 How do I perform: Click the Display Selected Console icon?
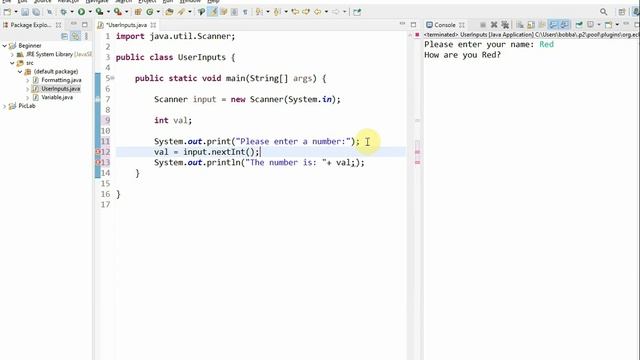[590, 25]
